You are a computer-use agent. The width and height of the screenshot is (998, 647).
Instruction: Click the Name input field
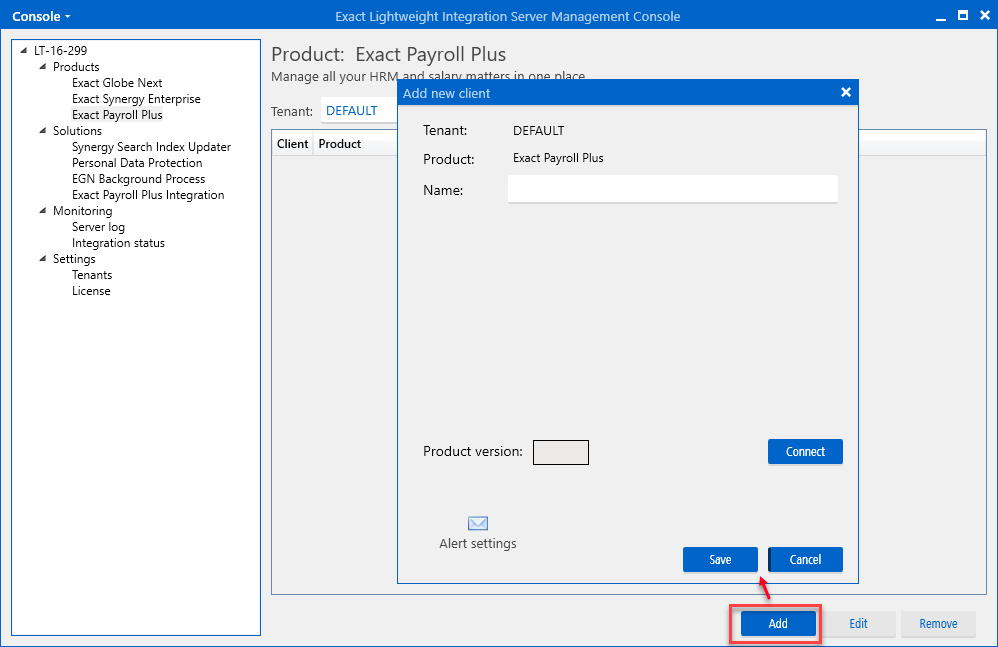pos(673,189)
